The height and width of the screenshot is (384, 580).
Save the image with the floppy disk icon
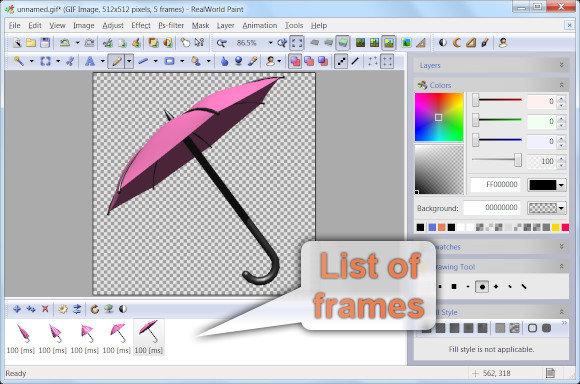coord(45,43)
